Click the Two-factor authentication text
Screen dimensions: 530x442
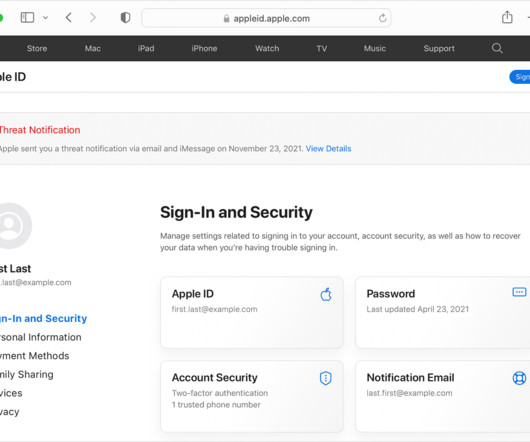point(220,393)
